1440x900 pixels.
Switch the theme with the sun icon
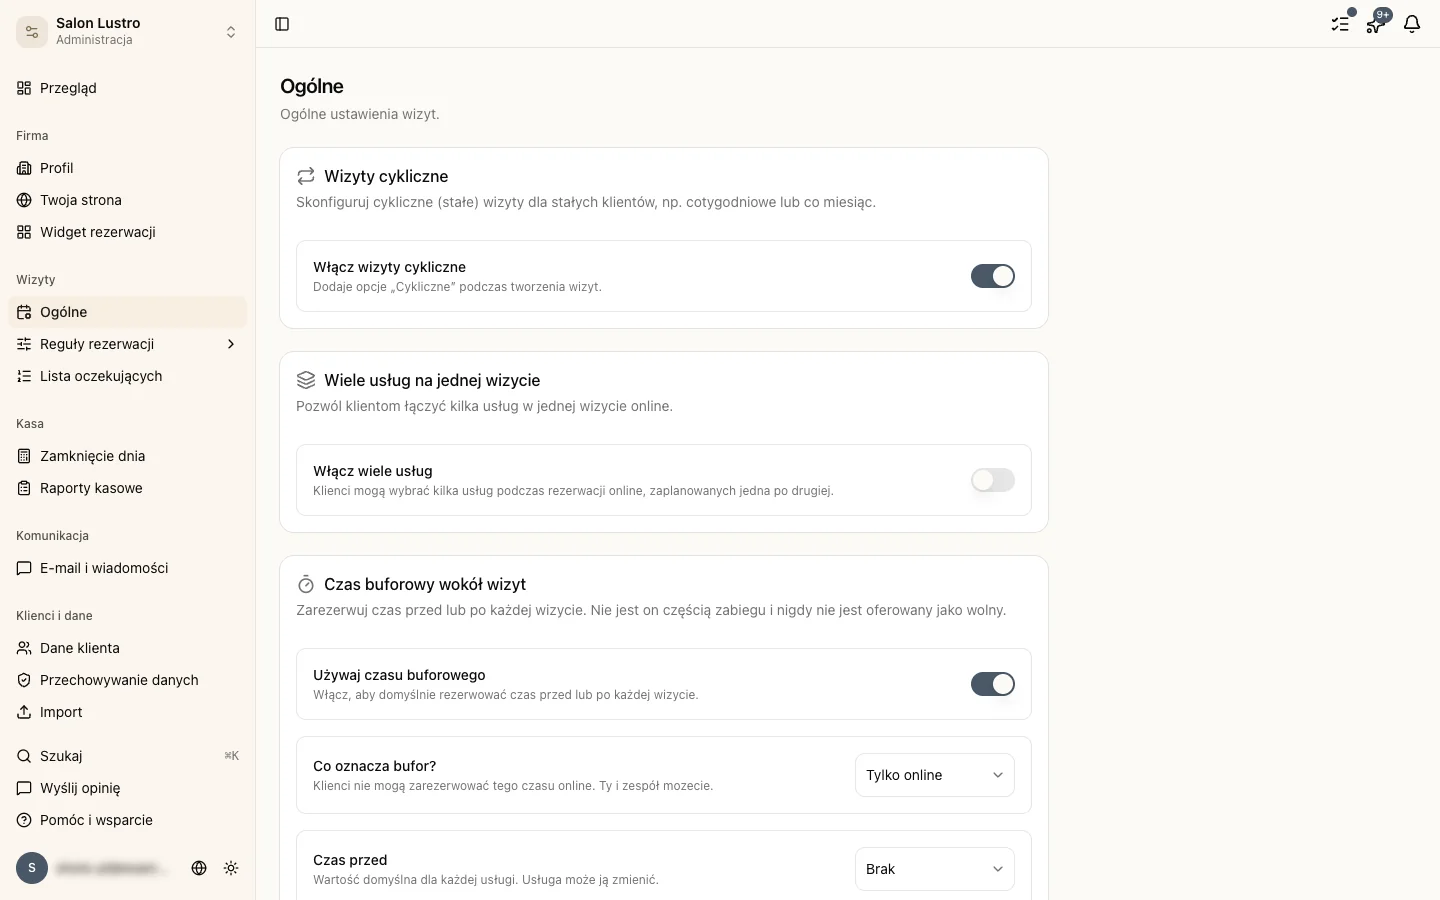pyautogui.click(x=231, y=868)
